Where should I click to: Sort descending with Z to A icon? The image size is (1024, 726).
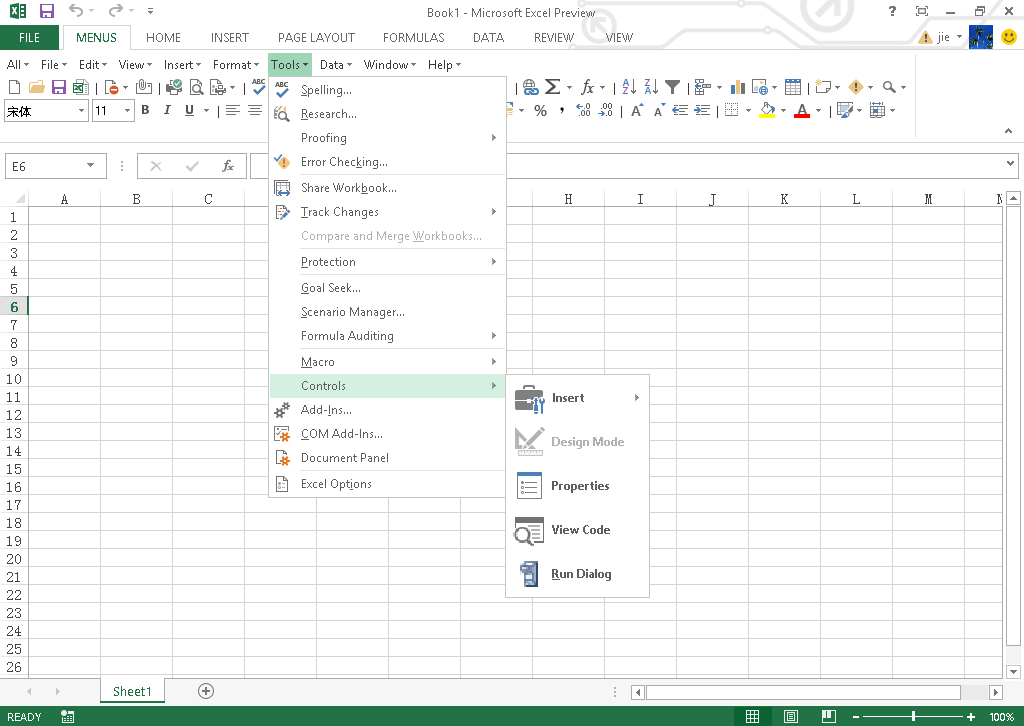coord(651,87)
